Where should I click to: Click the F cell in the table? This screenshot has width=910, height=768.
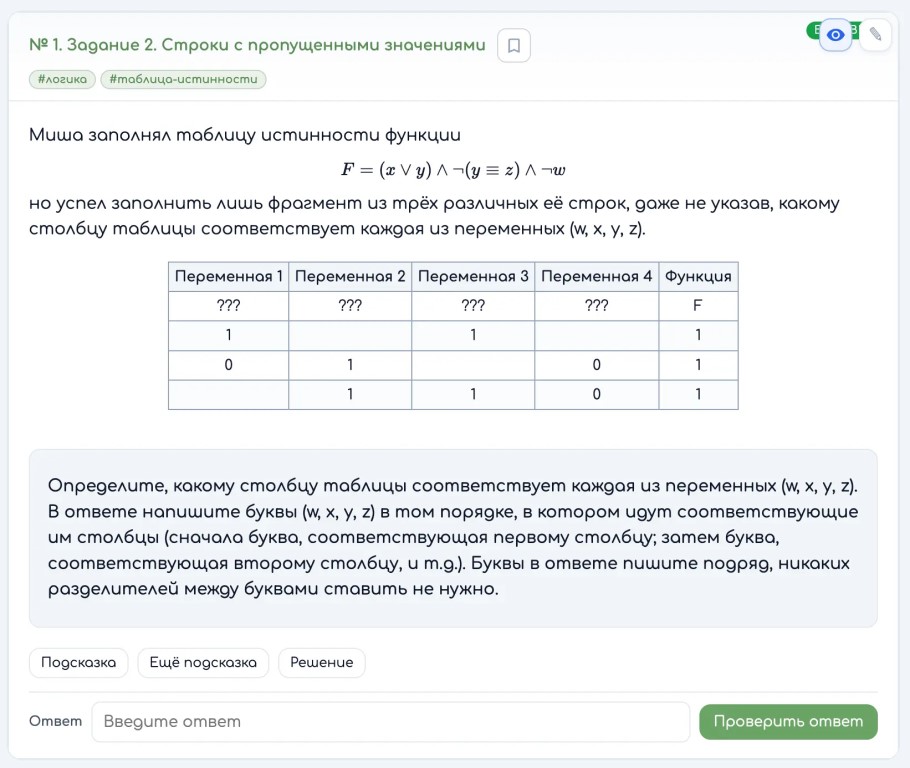(698, 305)
